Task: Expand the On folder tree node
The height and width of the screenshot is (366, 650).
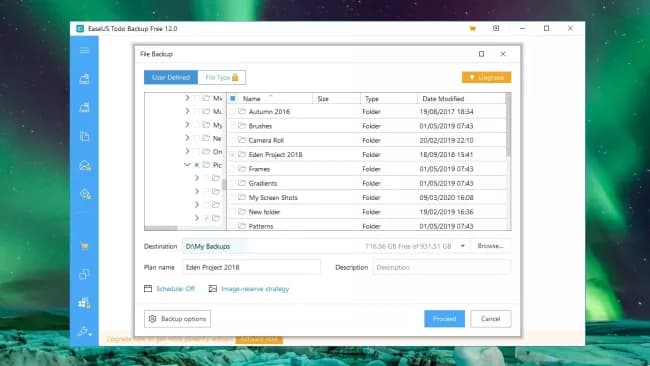Action: [x=187, y=151]
